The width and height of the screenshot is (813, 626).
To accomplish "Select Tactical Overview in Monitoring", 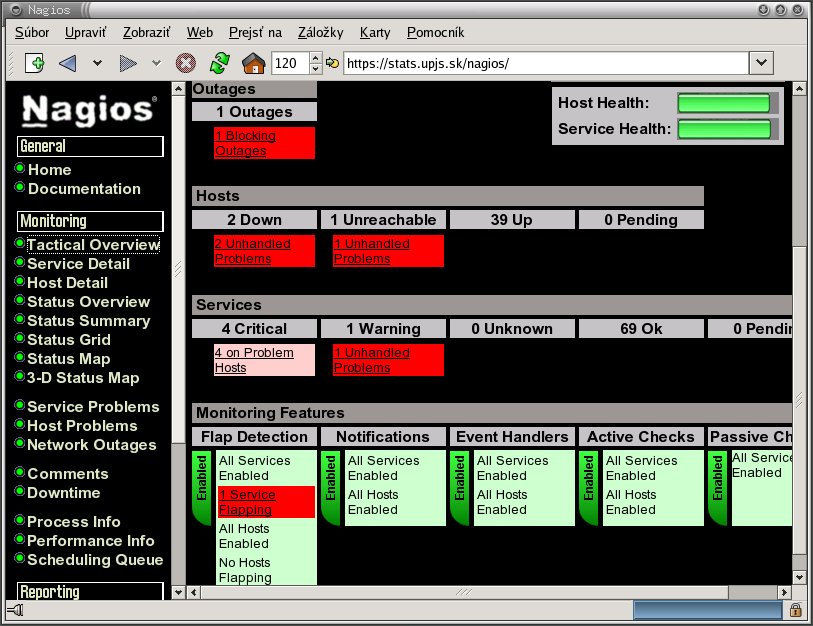I will pyautogui.click(x=93, y=245).
